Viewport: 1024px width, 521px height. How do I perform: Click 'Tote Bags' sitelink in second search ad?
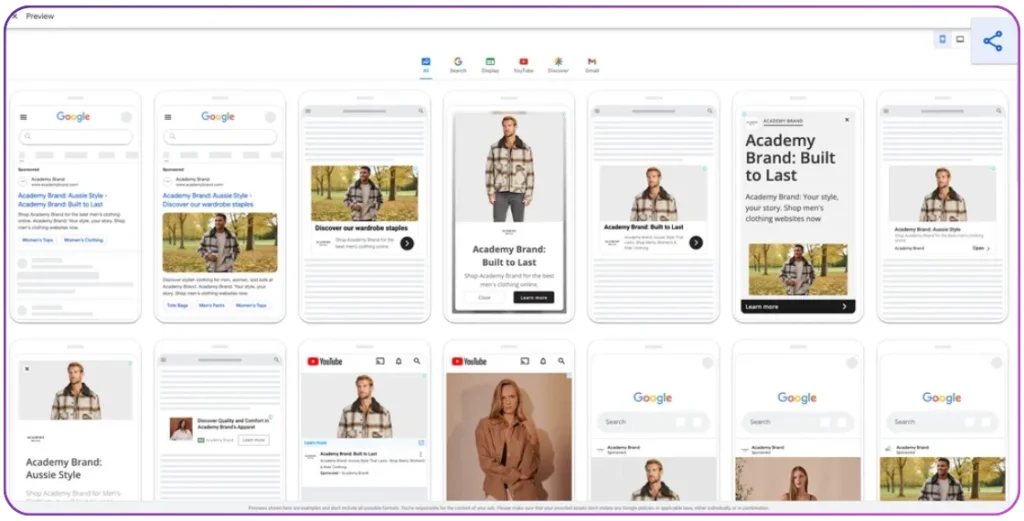coord(177,305)
